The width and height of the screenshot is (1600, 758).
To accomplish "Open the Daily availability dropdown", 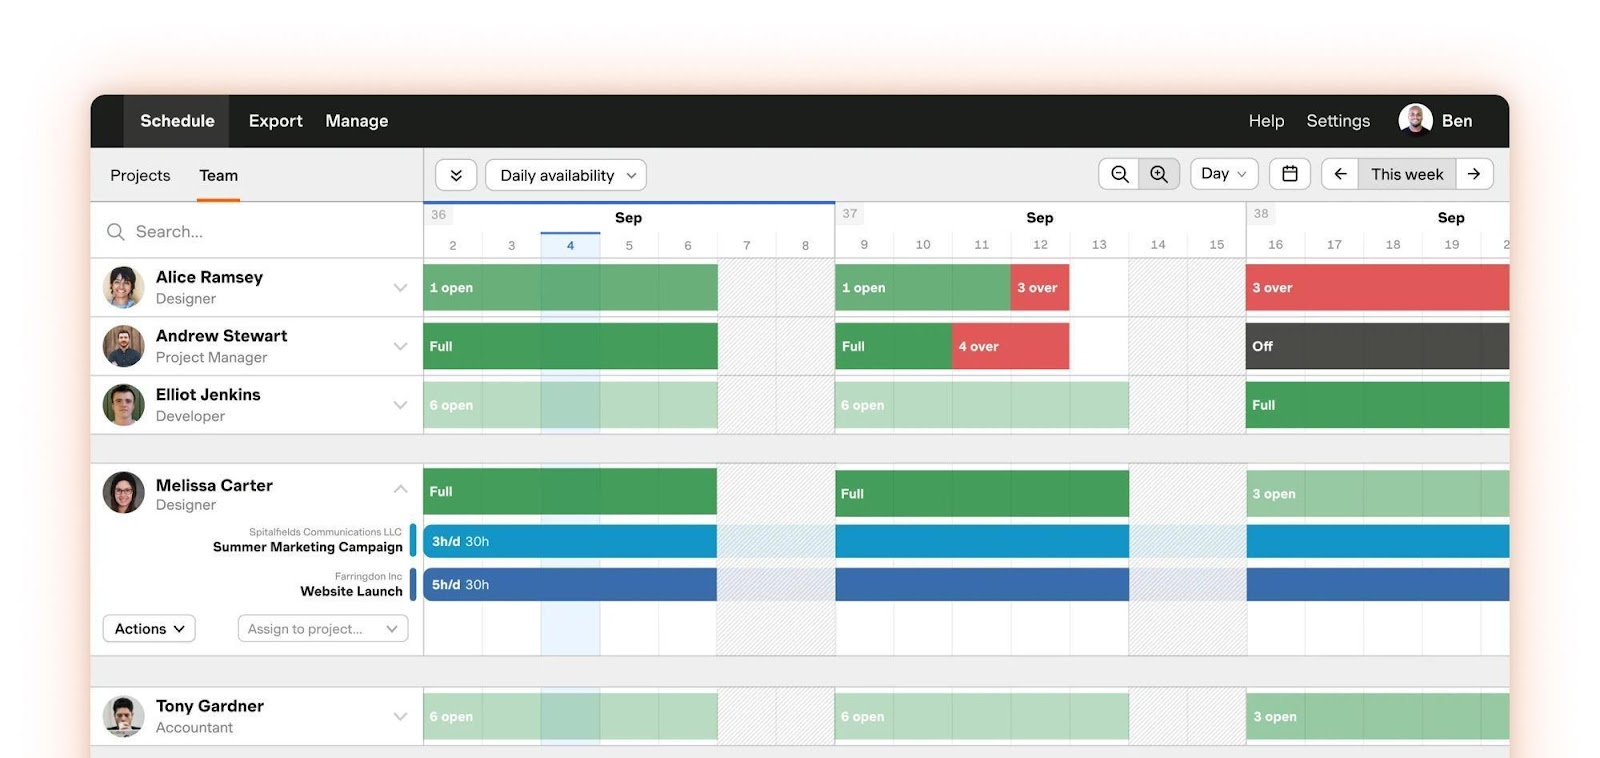I will 566,175.
